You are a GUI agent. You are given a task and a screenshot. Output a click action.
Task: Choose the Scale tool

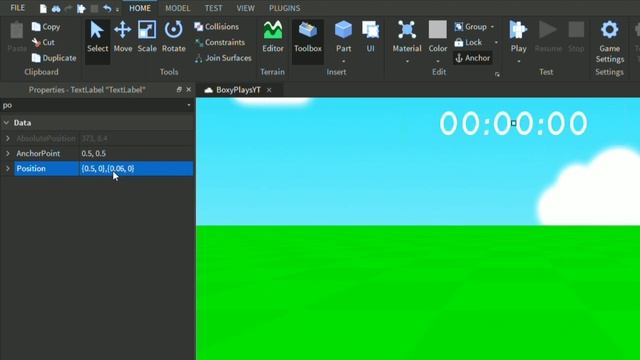click(x=147, y=38)
